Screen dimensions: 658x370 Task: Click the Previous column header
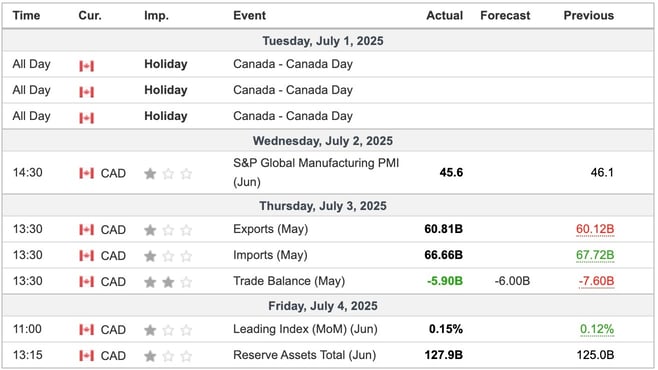coord(589,16)
